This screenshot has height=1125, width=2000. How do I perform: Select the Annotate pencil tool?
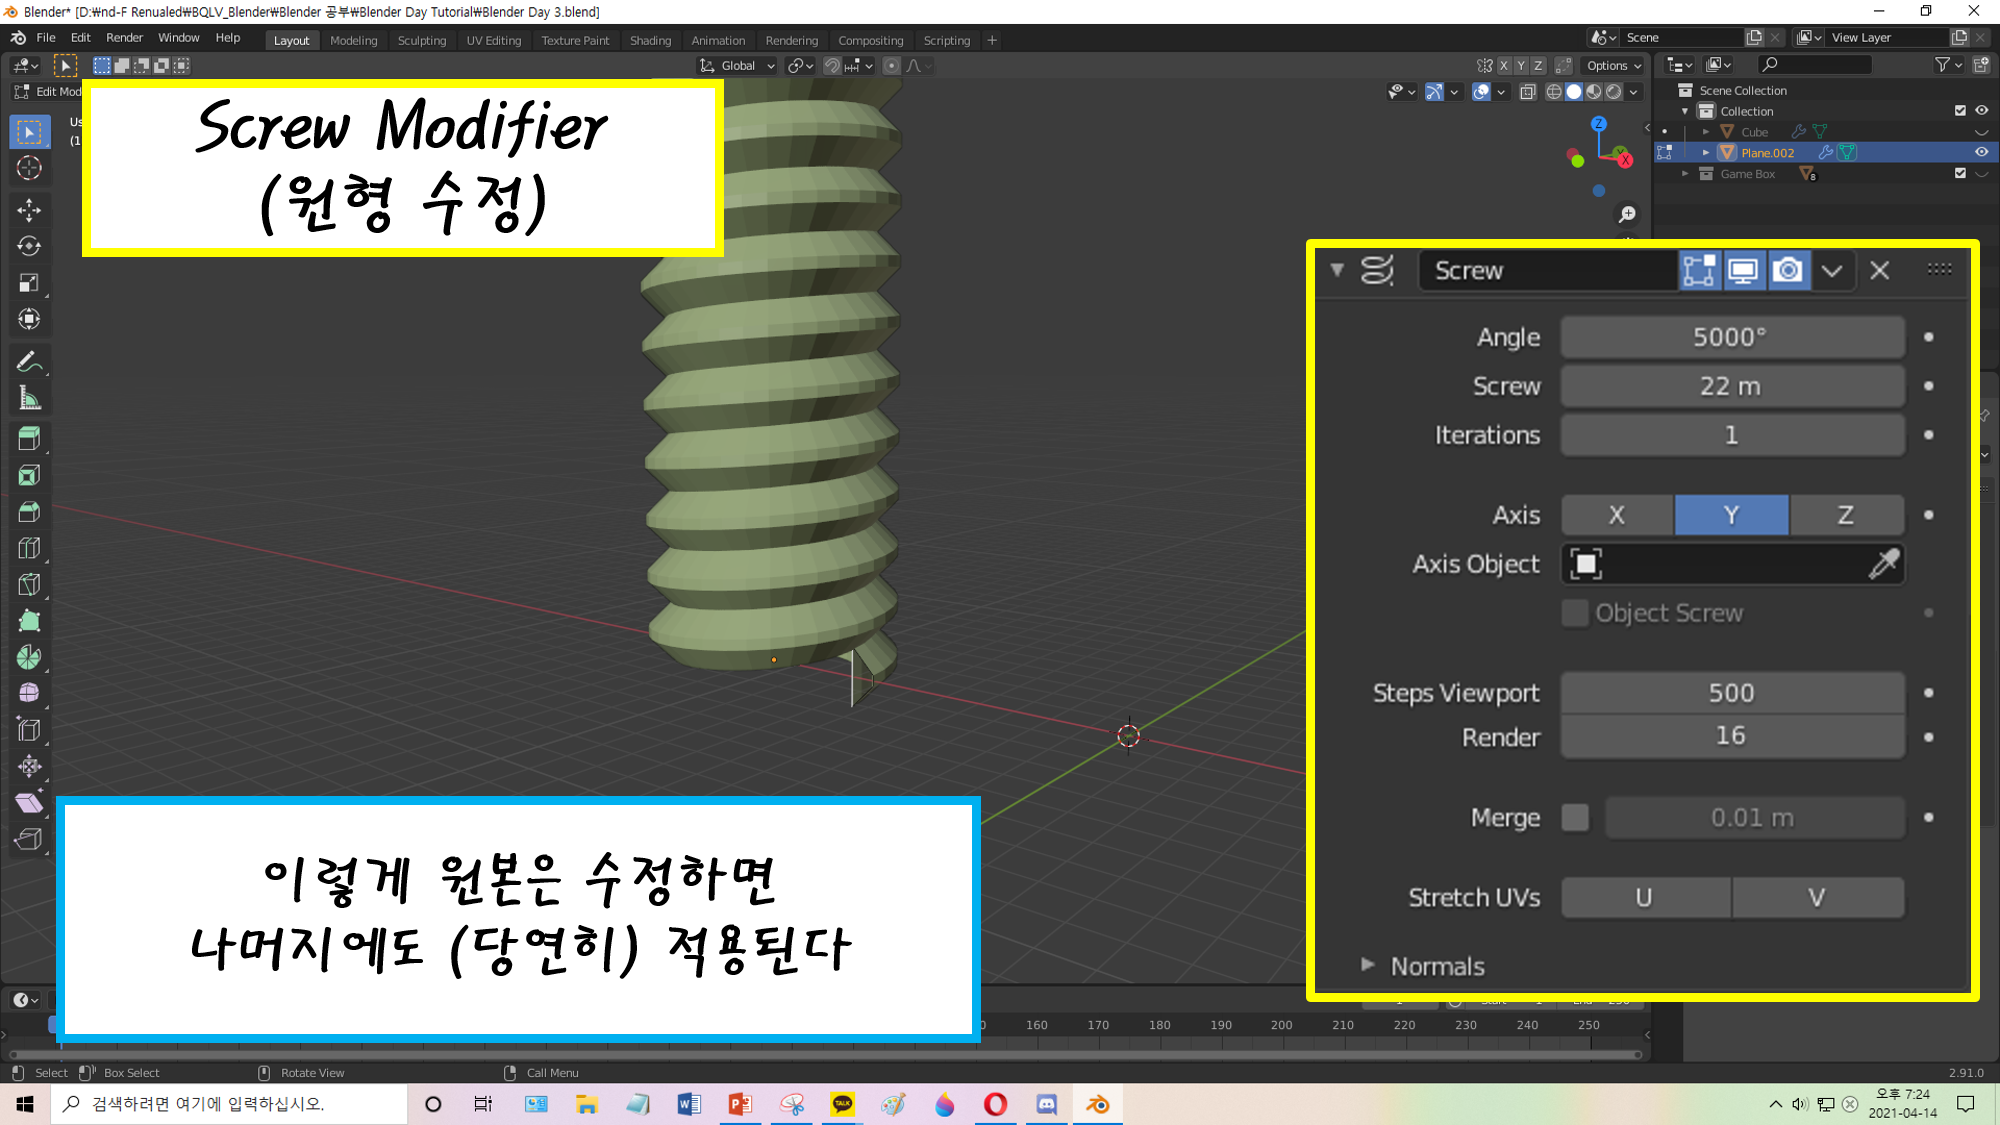point(29,362)
